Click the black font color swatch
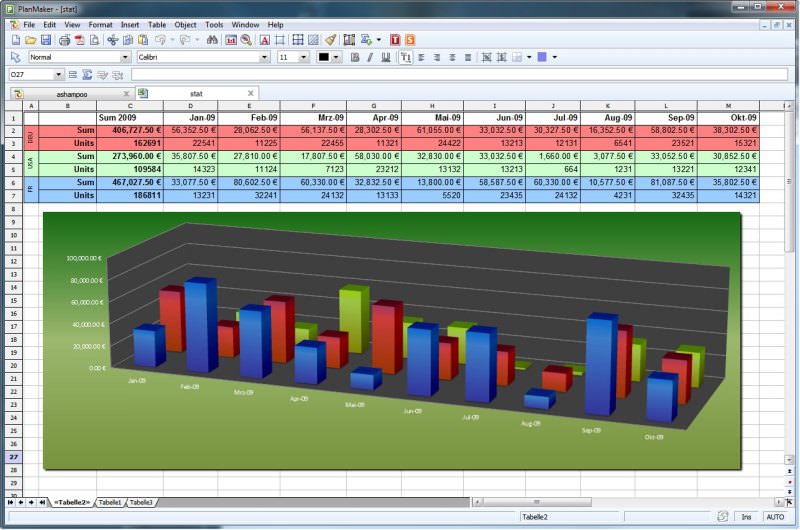800x530 pixels. (x=323, y=57)
